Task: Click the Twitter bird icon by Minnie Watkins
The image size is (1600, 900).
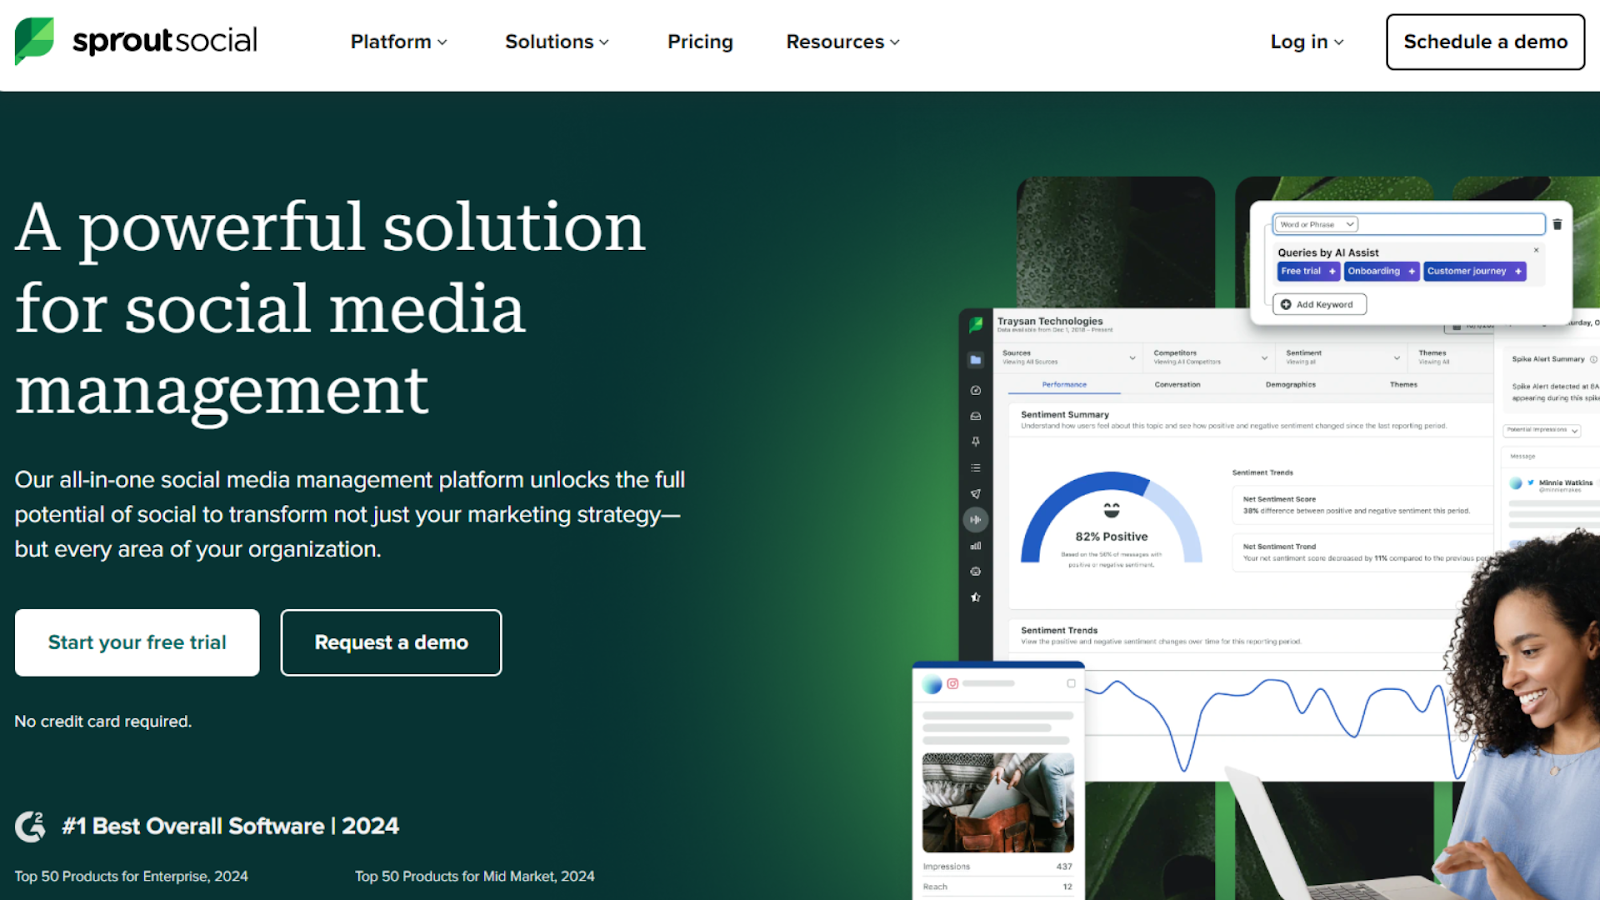Action: 1530,482
